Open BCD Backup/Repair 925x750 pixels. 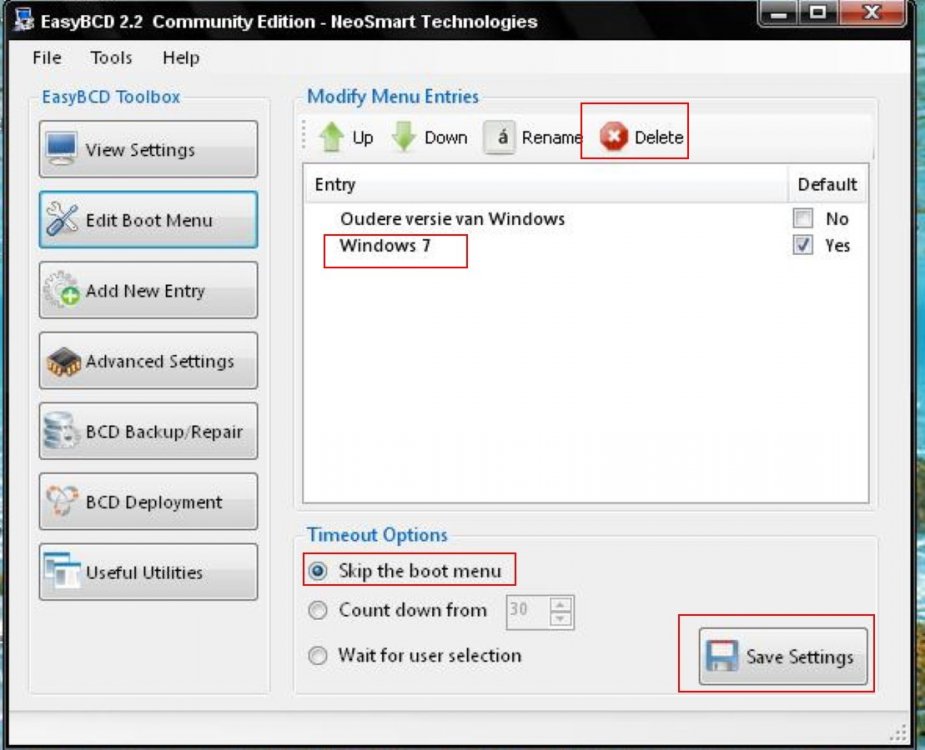pos(148,431)
